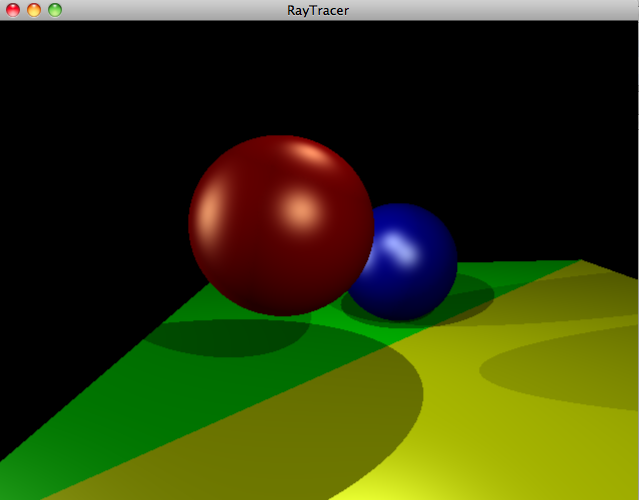
Task: Maximize the RayTracer window with green button
Action: pyautogui.click(x=55, y=10)
